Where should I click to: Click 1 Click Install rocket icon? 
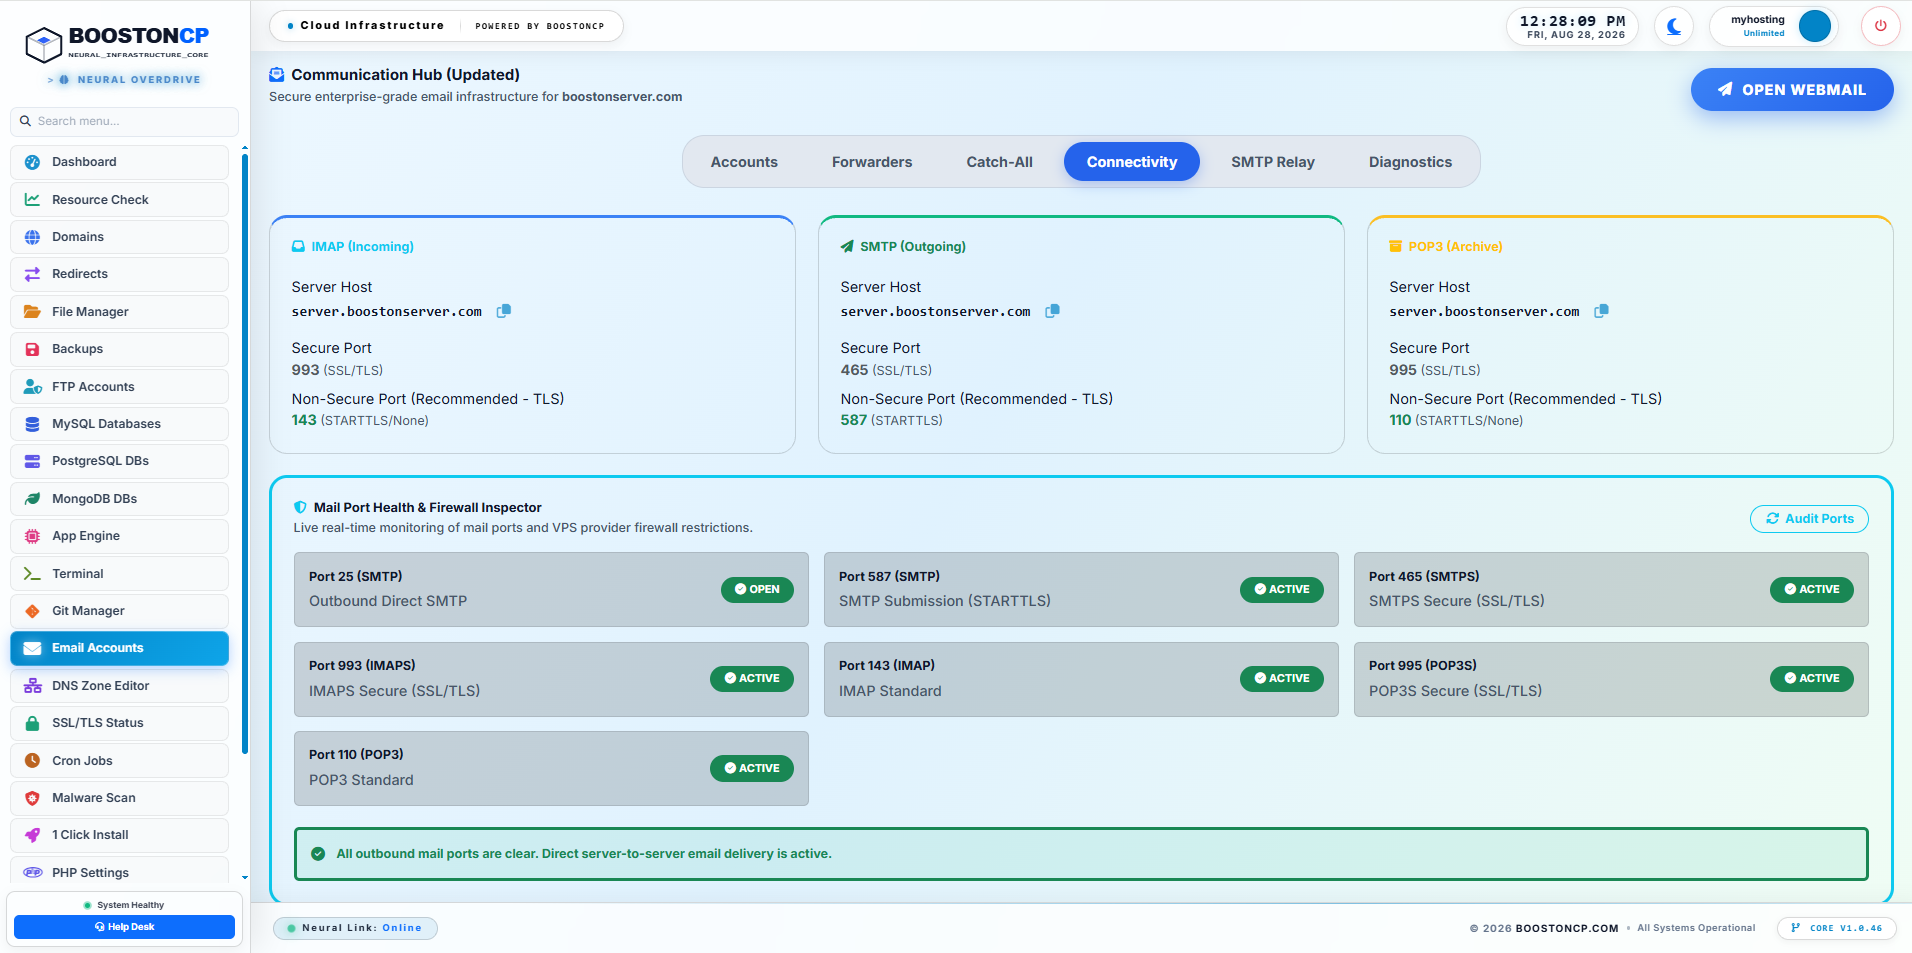coord(32,835)
